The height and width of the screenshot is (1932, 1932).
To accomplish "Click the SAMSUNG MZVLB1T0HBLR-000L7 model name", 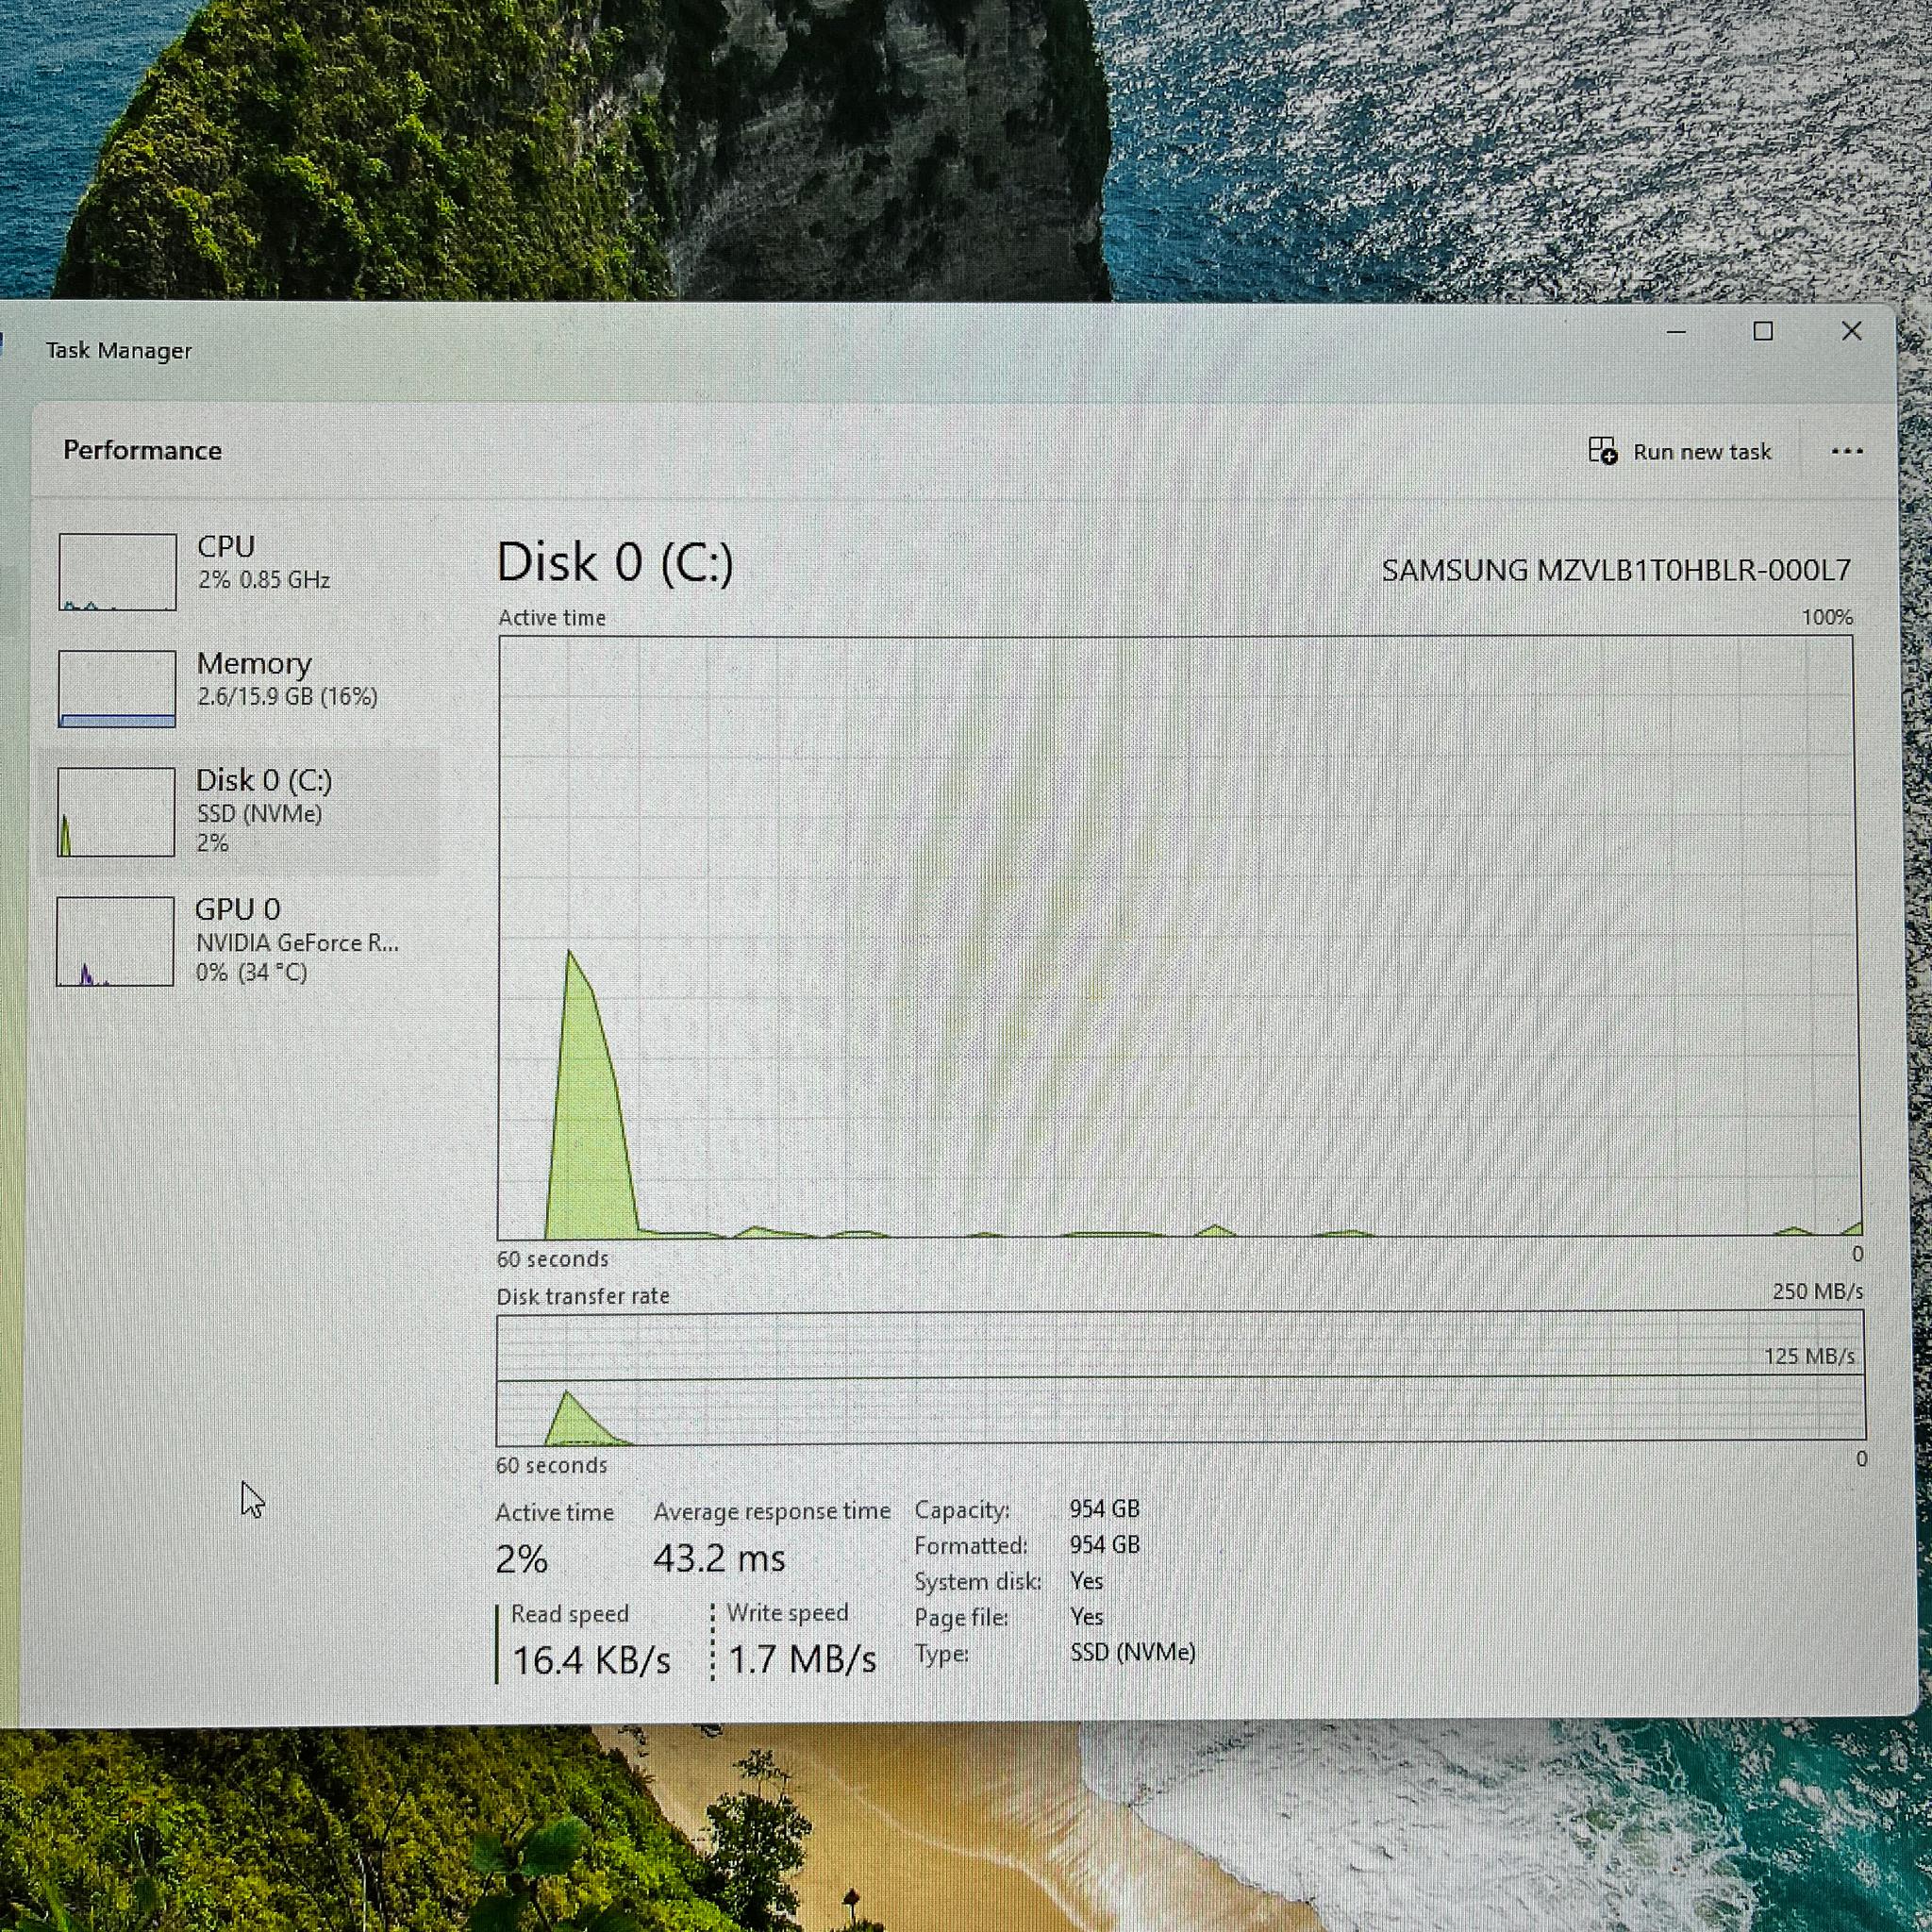I will point(1616,570).
